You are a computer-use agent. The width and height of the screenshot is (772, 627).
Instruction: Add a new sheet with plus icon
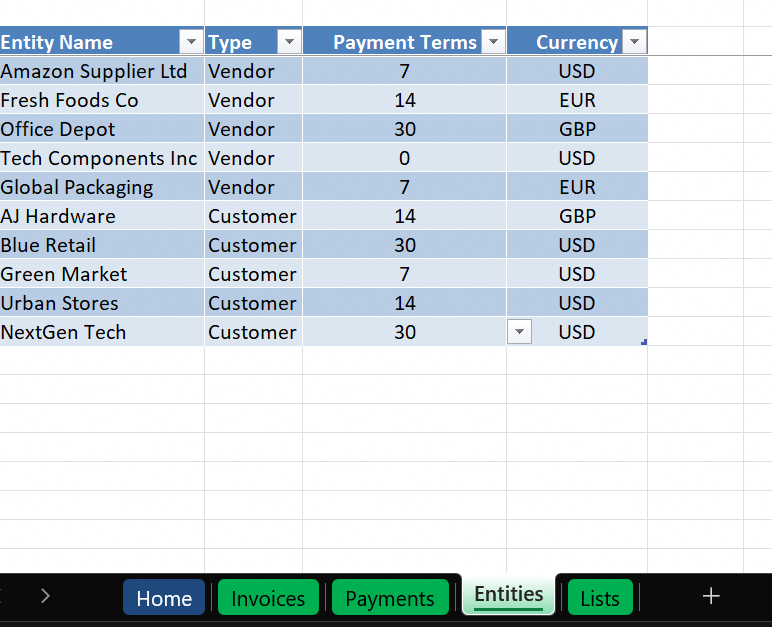(711, 597)
